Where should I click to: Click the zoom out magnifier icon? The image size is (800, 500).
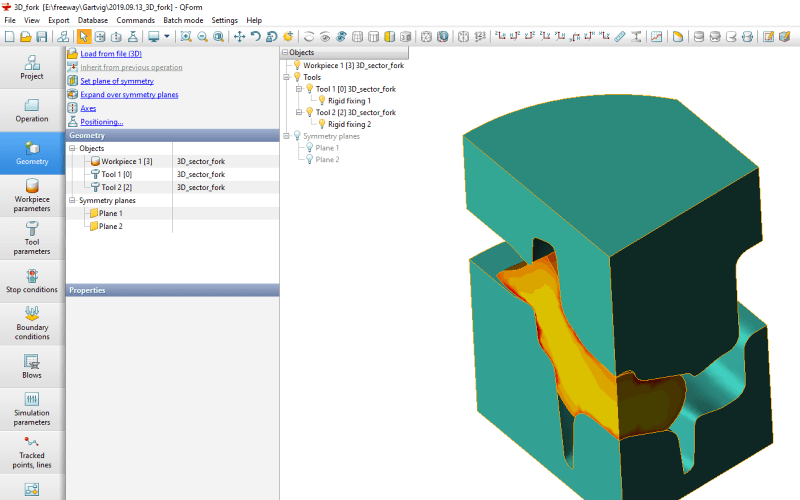tap(203, 36)
